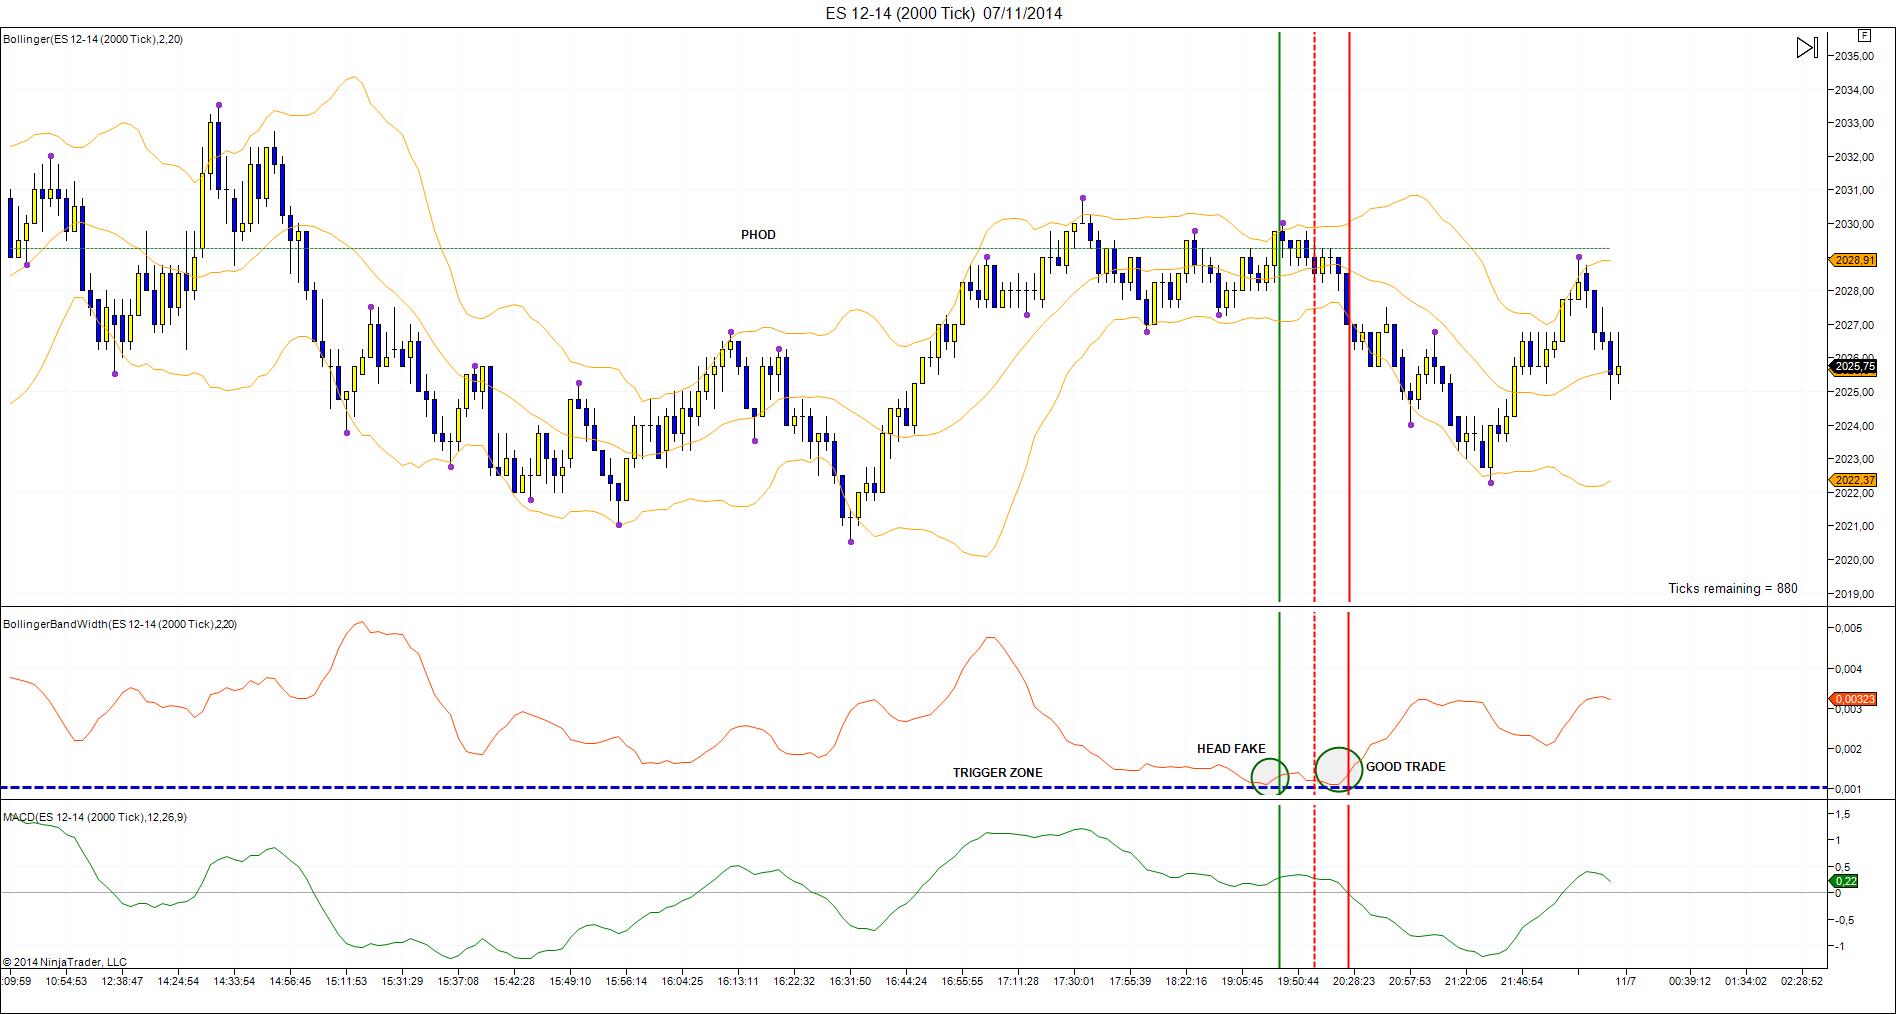Select the Bollinger indicator label in price panel

[x=93, y=39]
